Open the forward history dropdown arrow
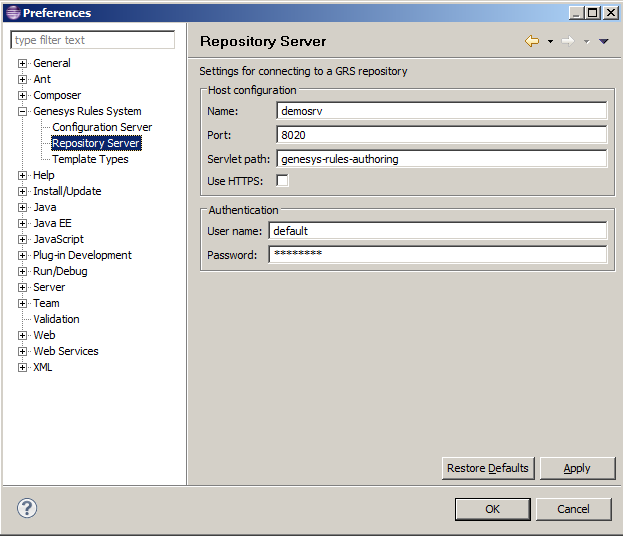 tap(586, 41)
